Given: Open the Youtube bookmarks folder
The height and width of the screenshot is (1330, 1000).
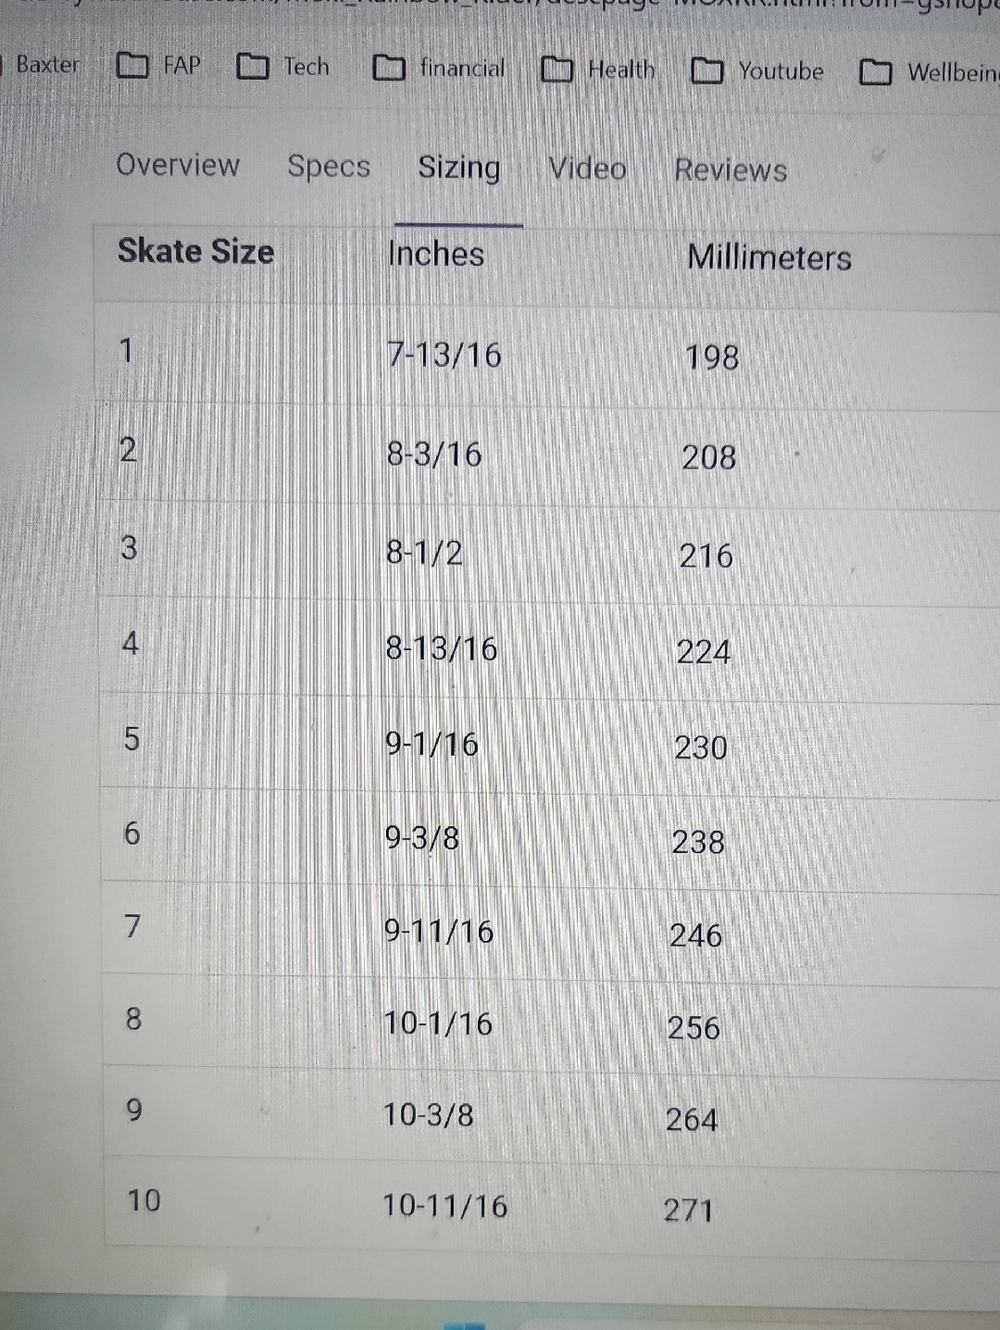Looking at the screenshot, I should pyautogui.click(x=757, y=71).
